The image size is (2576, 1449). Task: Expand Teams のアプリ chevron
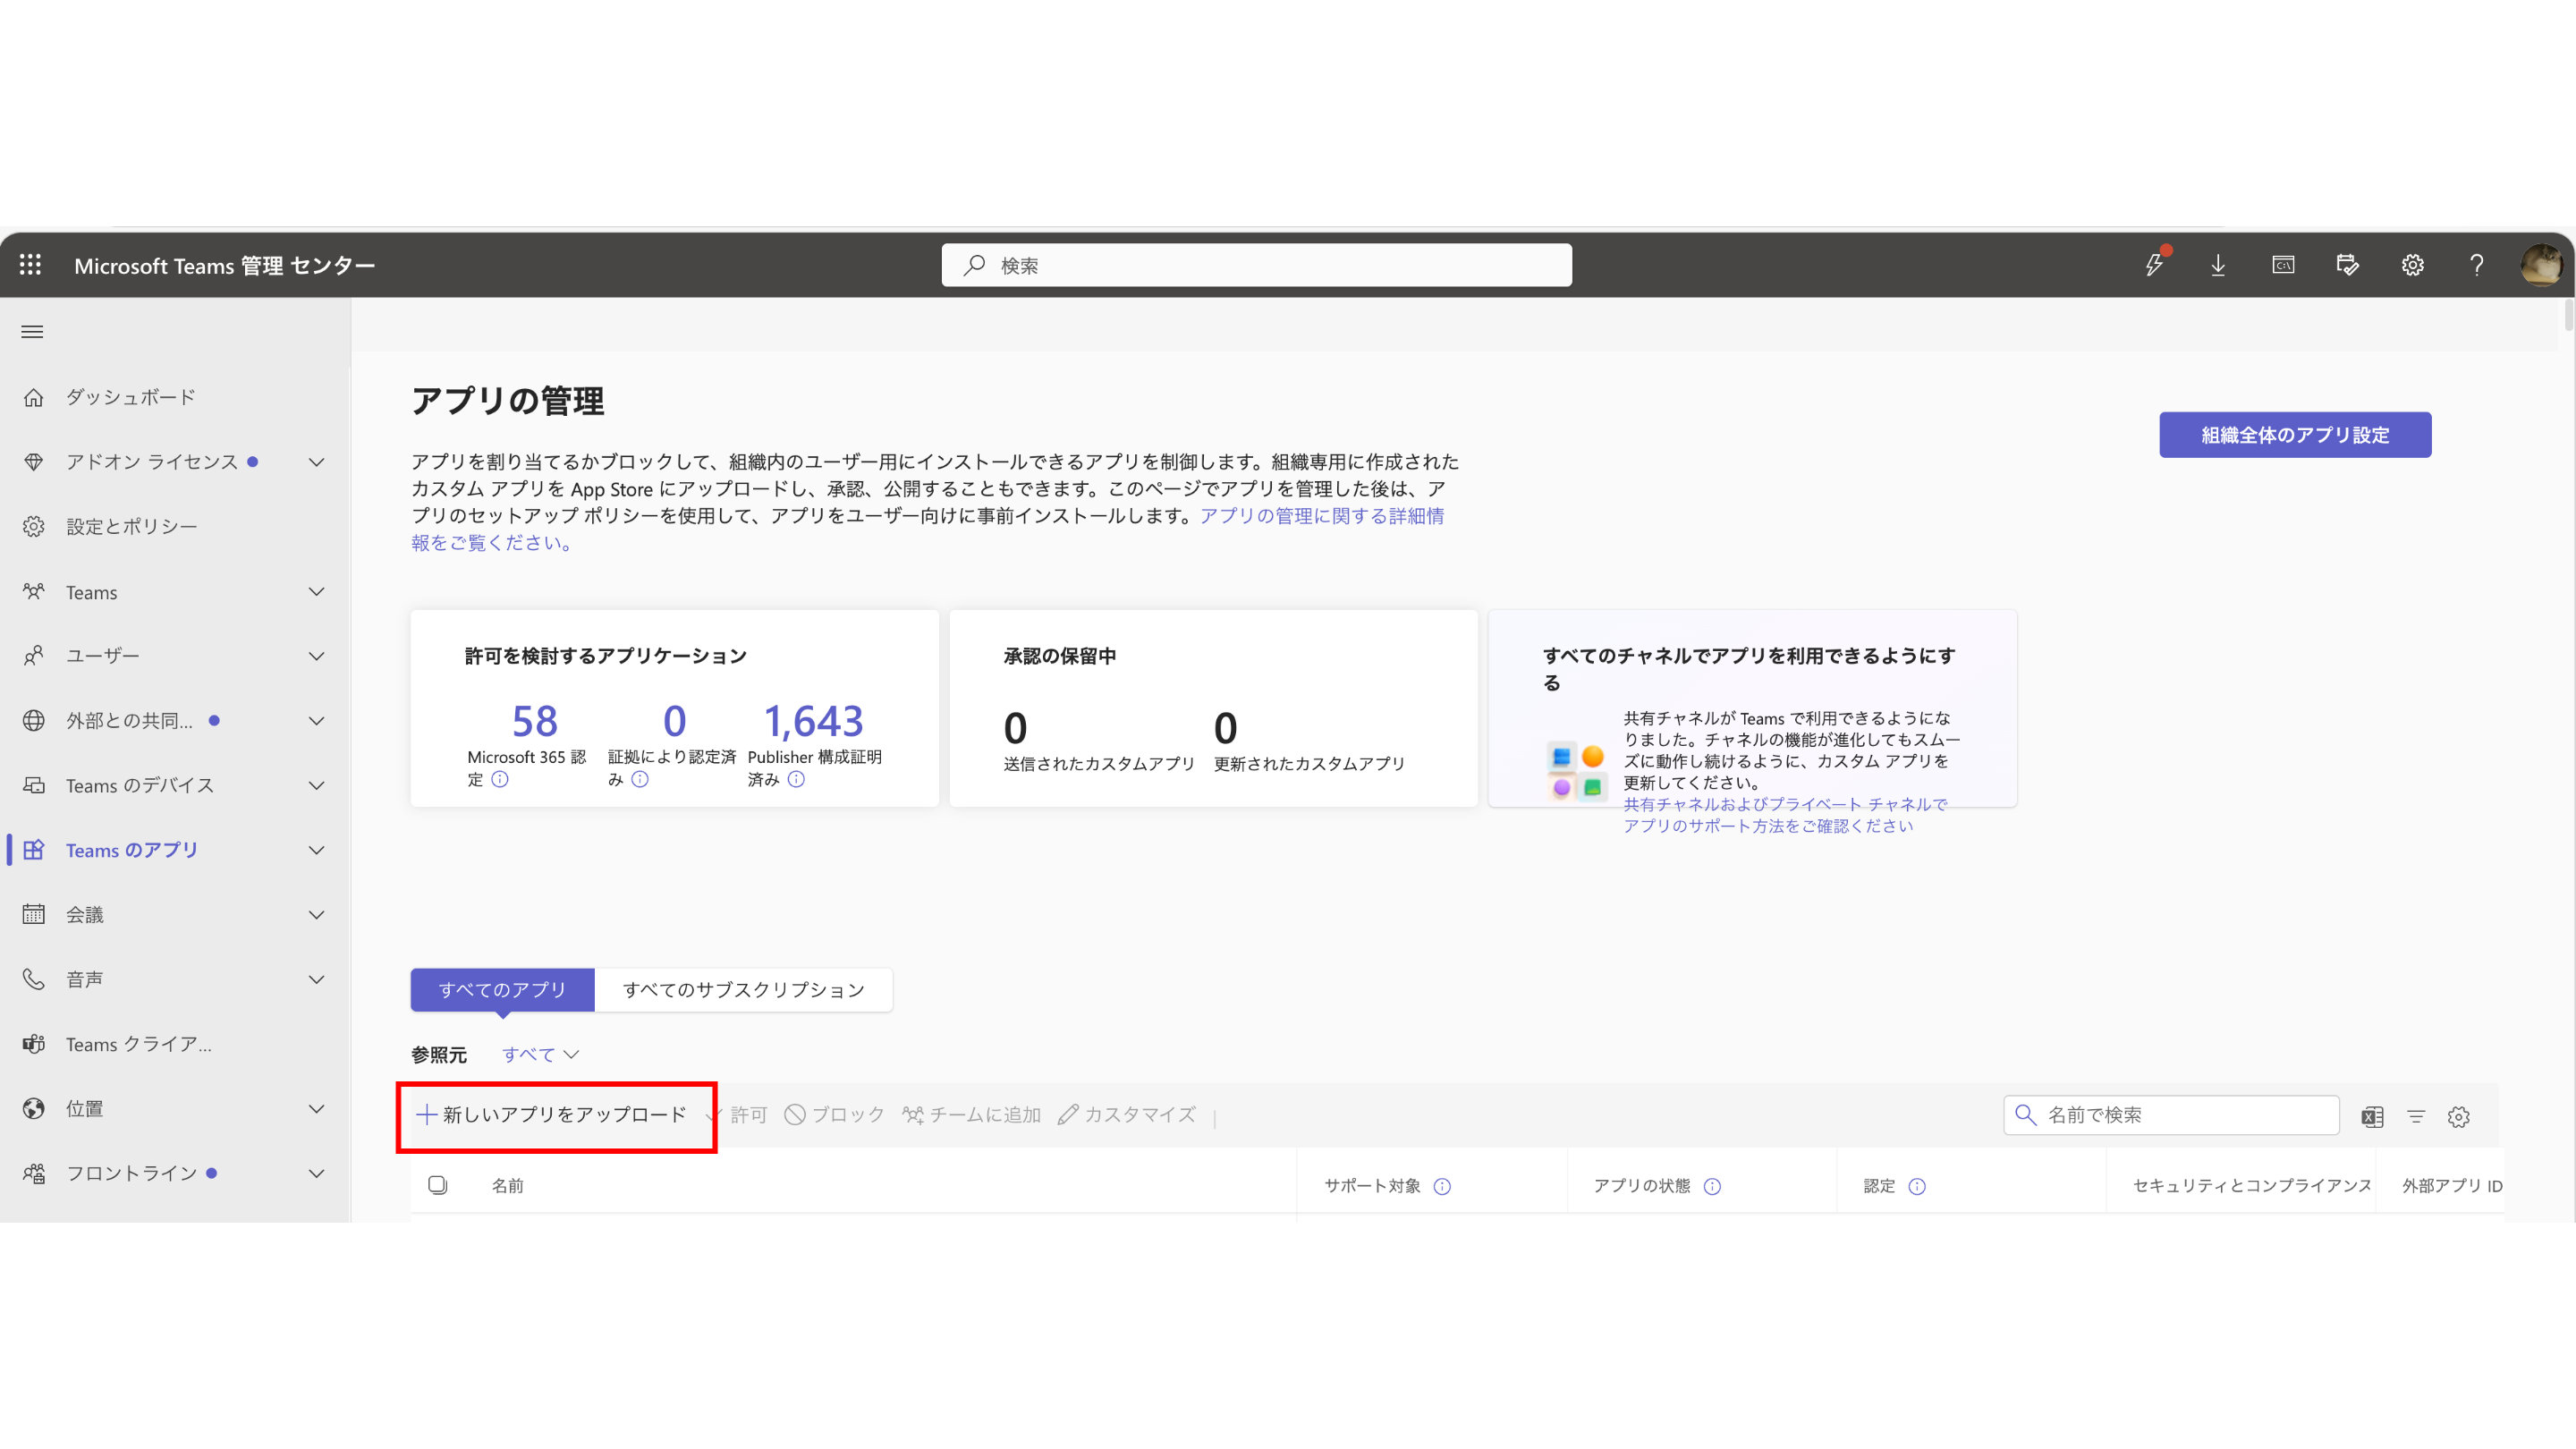click(x=317, y=850)
